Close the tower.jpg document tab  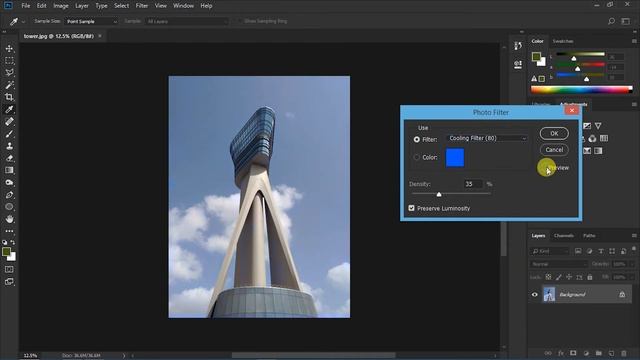coord(100,36)
